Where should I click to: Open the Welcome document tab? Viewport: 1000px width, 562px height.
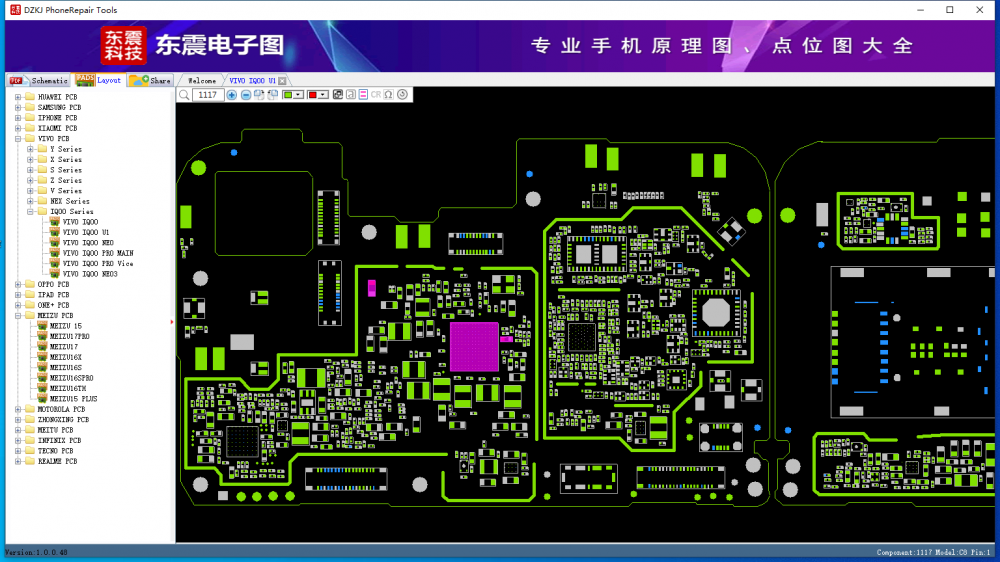click(x=201, y=80)
